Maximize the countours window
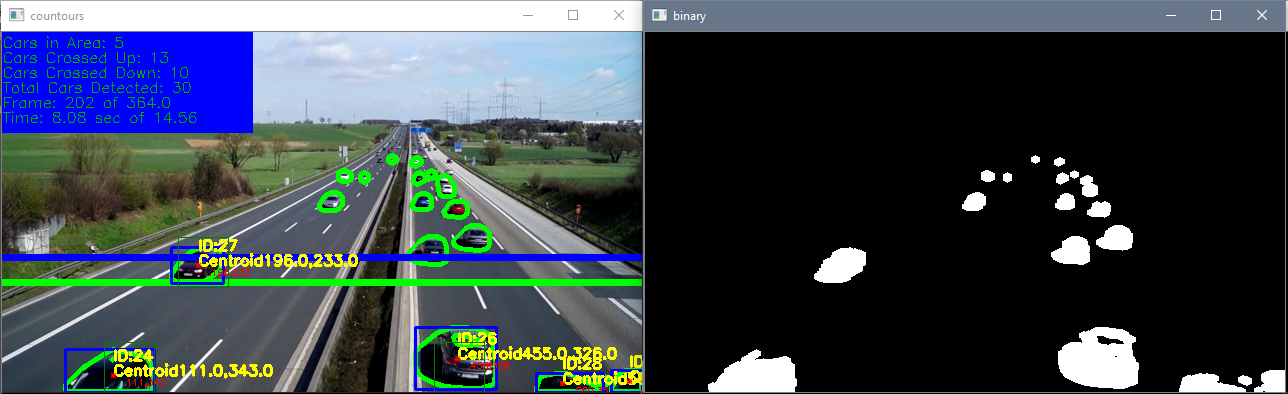Image resolution: width=1288 pixels, height=394 pixels. coord(573,16)
